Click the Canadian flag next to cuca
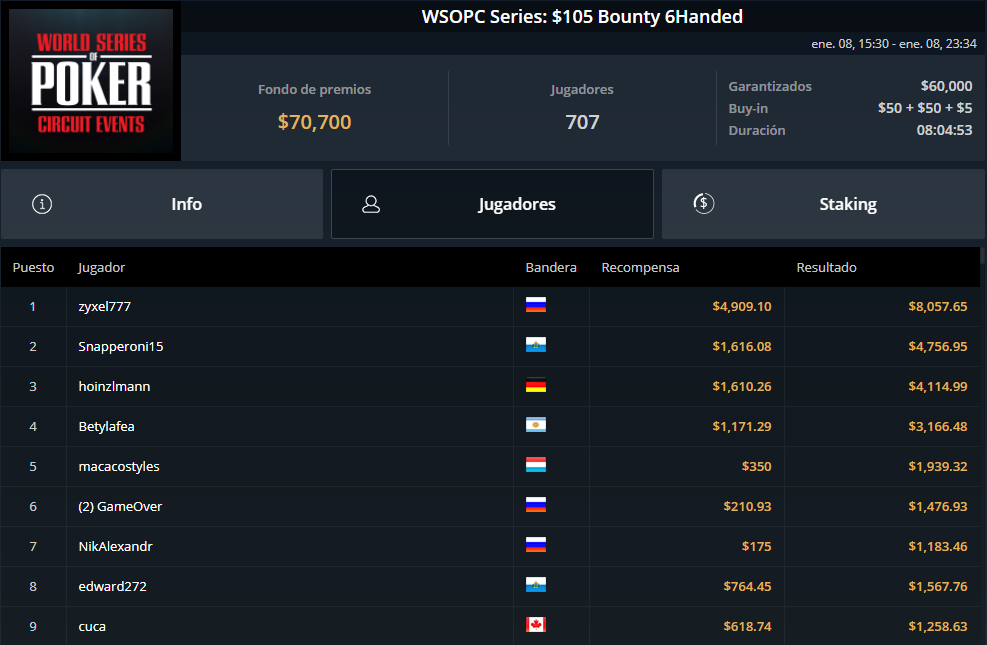Image resolution: width=987 pixels, height=645 pixels. (536, 625)
